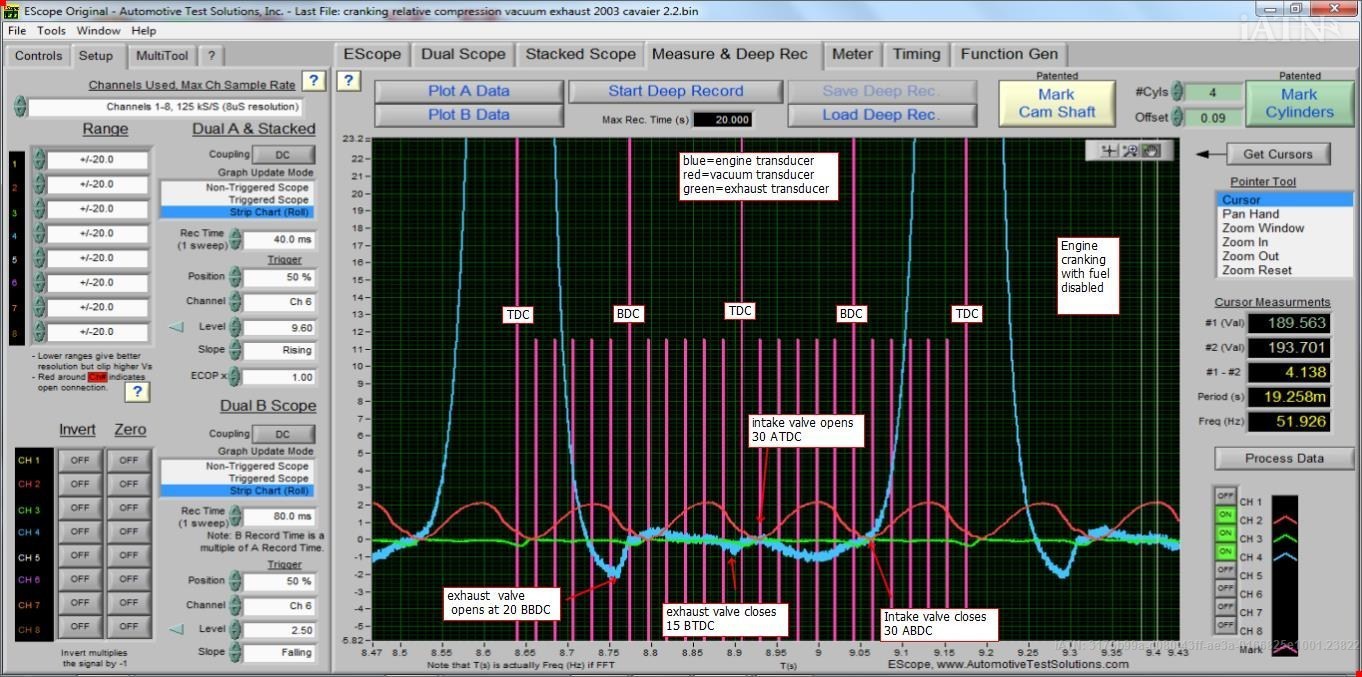Click the crosshair cursor tool in graph palette
The image size is (1362, 677).
pos(1109,151)
